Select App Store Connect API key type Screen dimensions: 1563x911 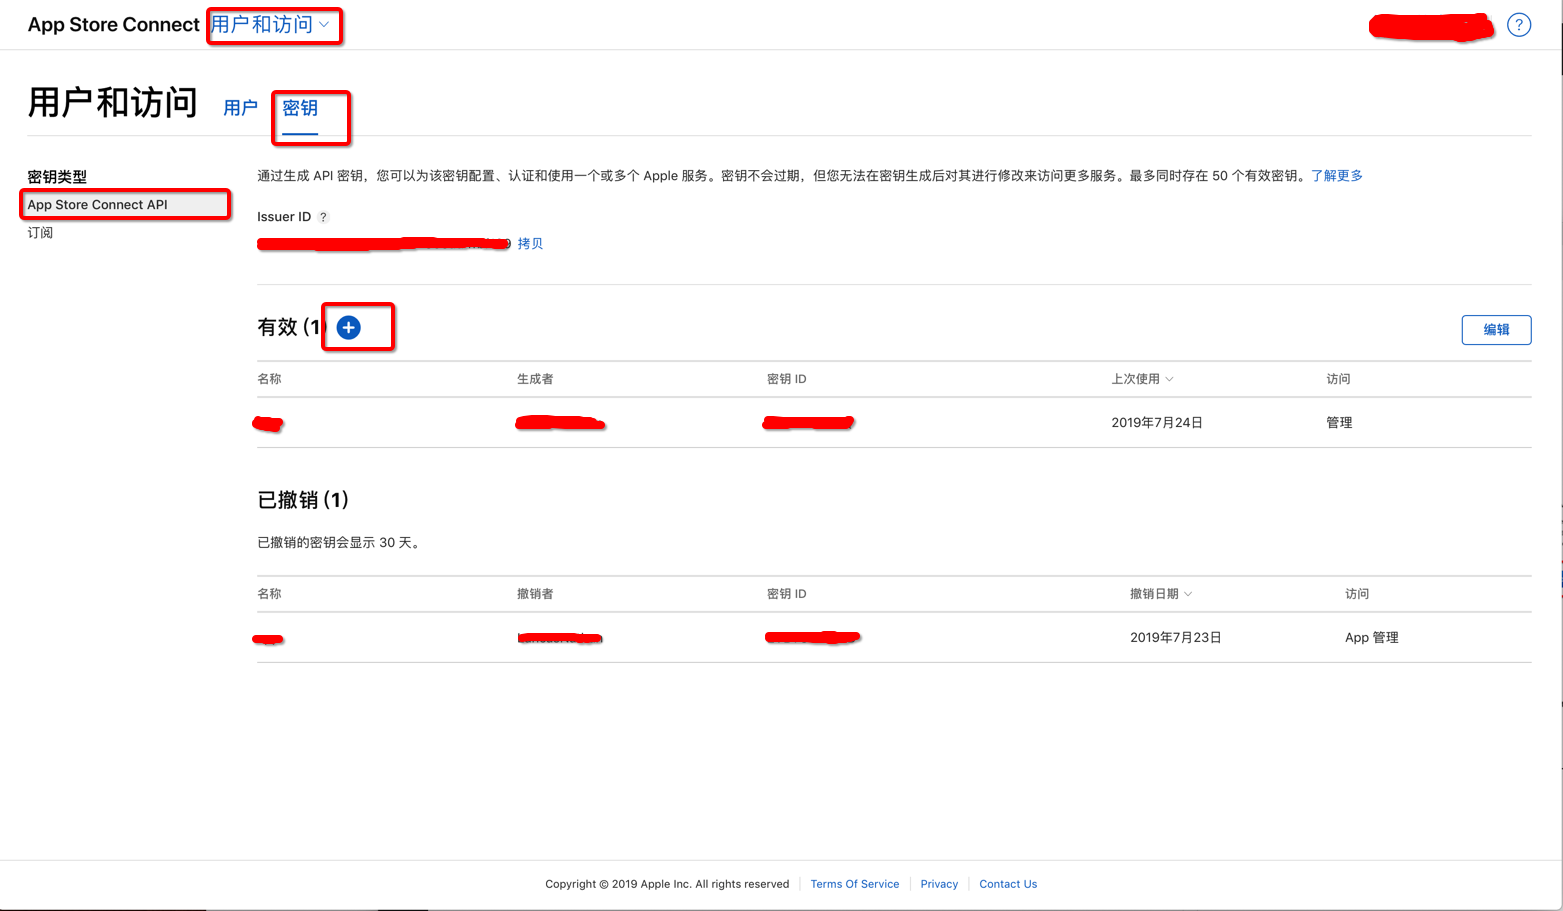(125, 204)
